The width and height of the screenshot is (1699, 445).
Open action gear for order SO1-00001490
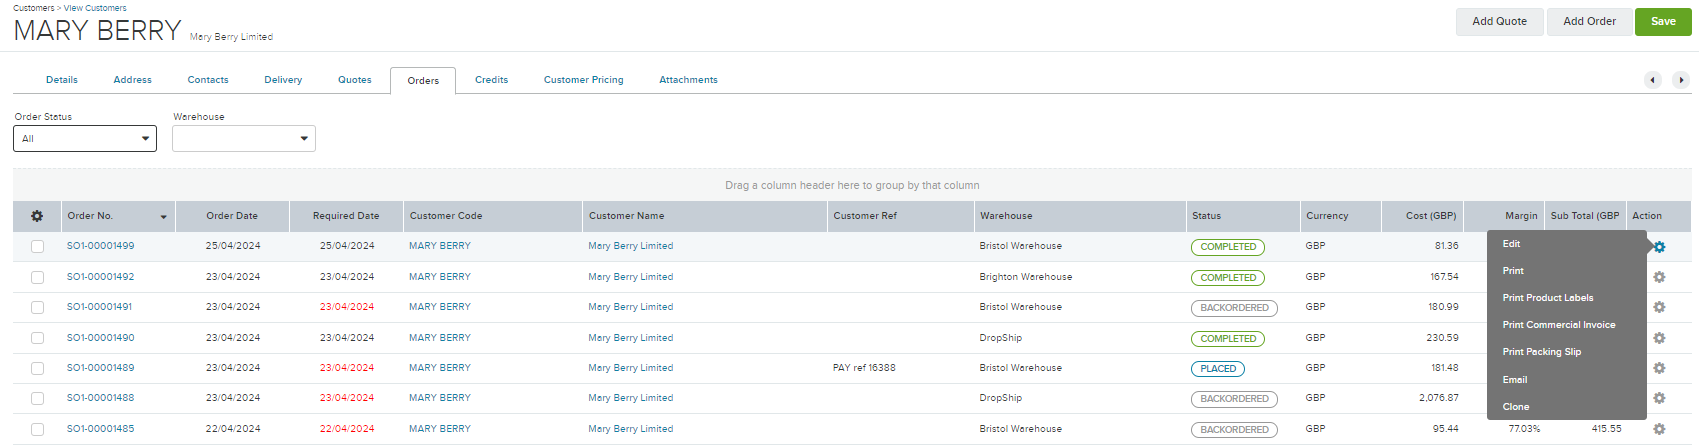[1659, 338]
